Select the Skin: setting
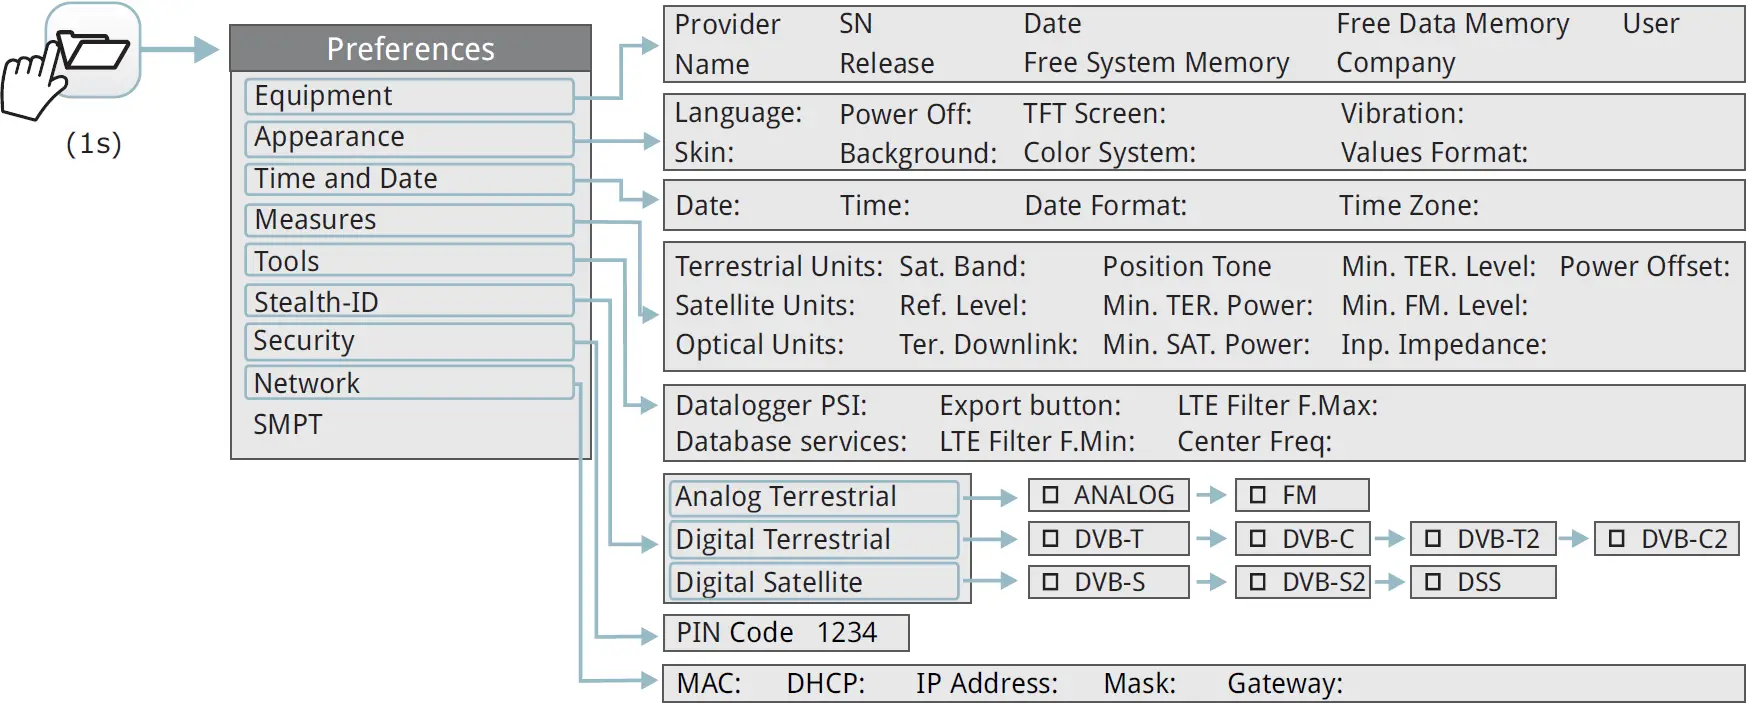1747x704 pixels. (x=704, y=153)
